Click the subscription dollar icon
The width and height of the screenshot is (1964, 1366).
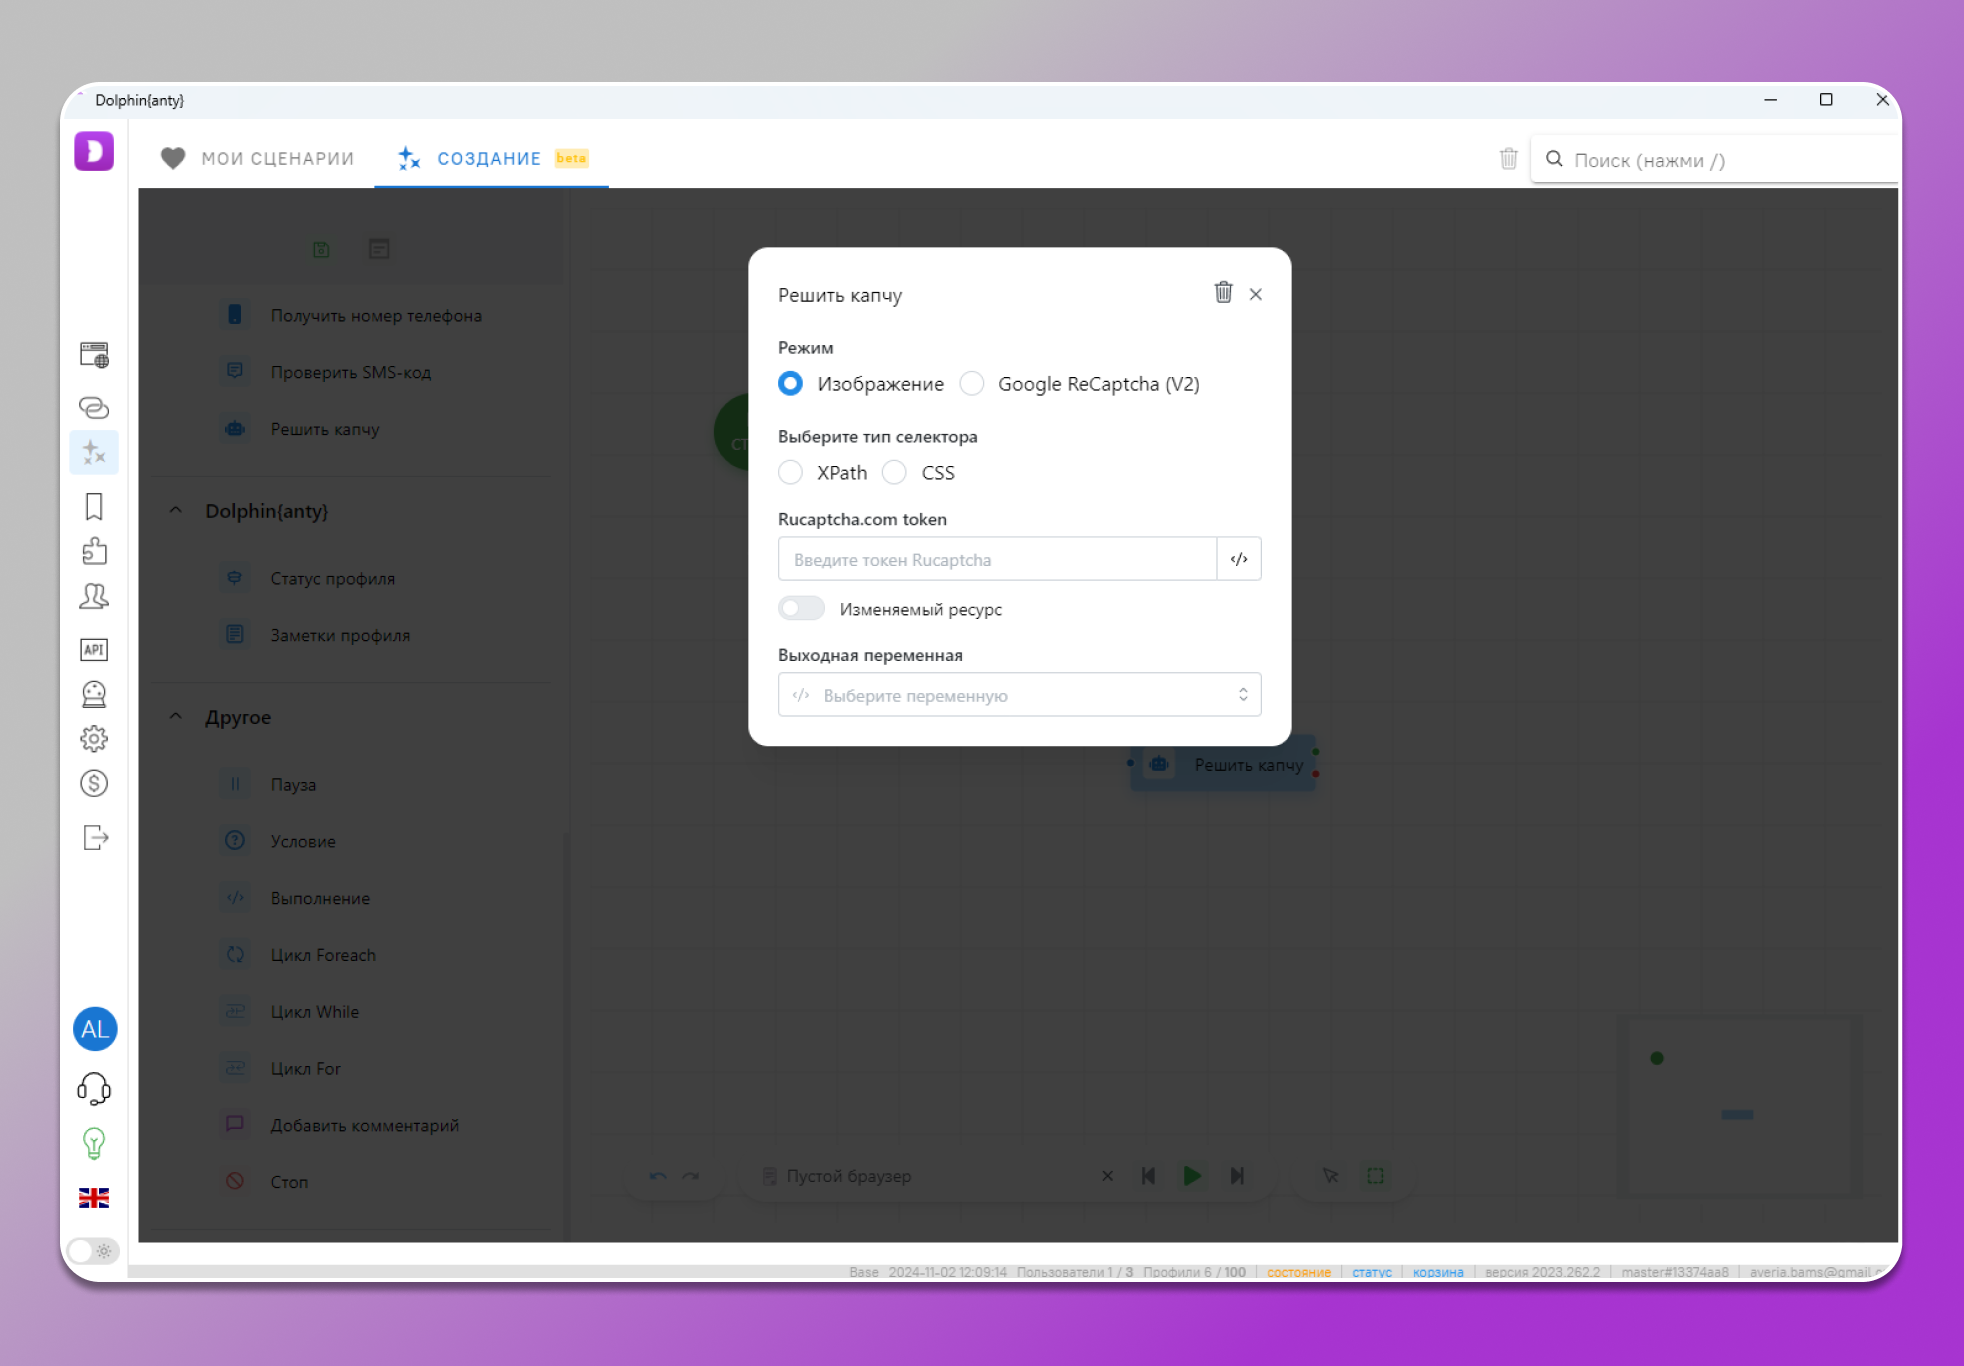94,784
